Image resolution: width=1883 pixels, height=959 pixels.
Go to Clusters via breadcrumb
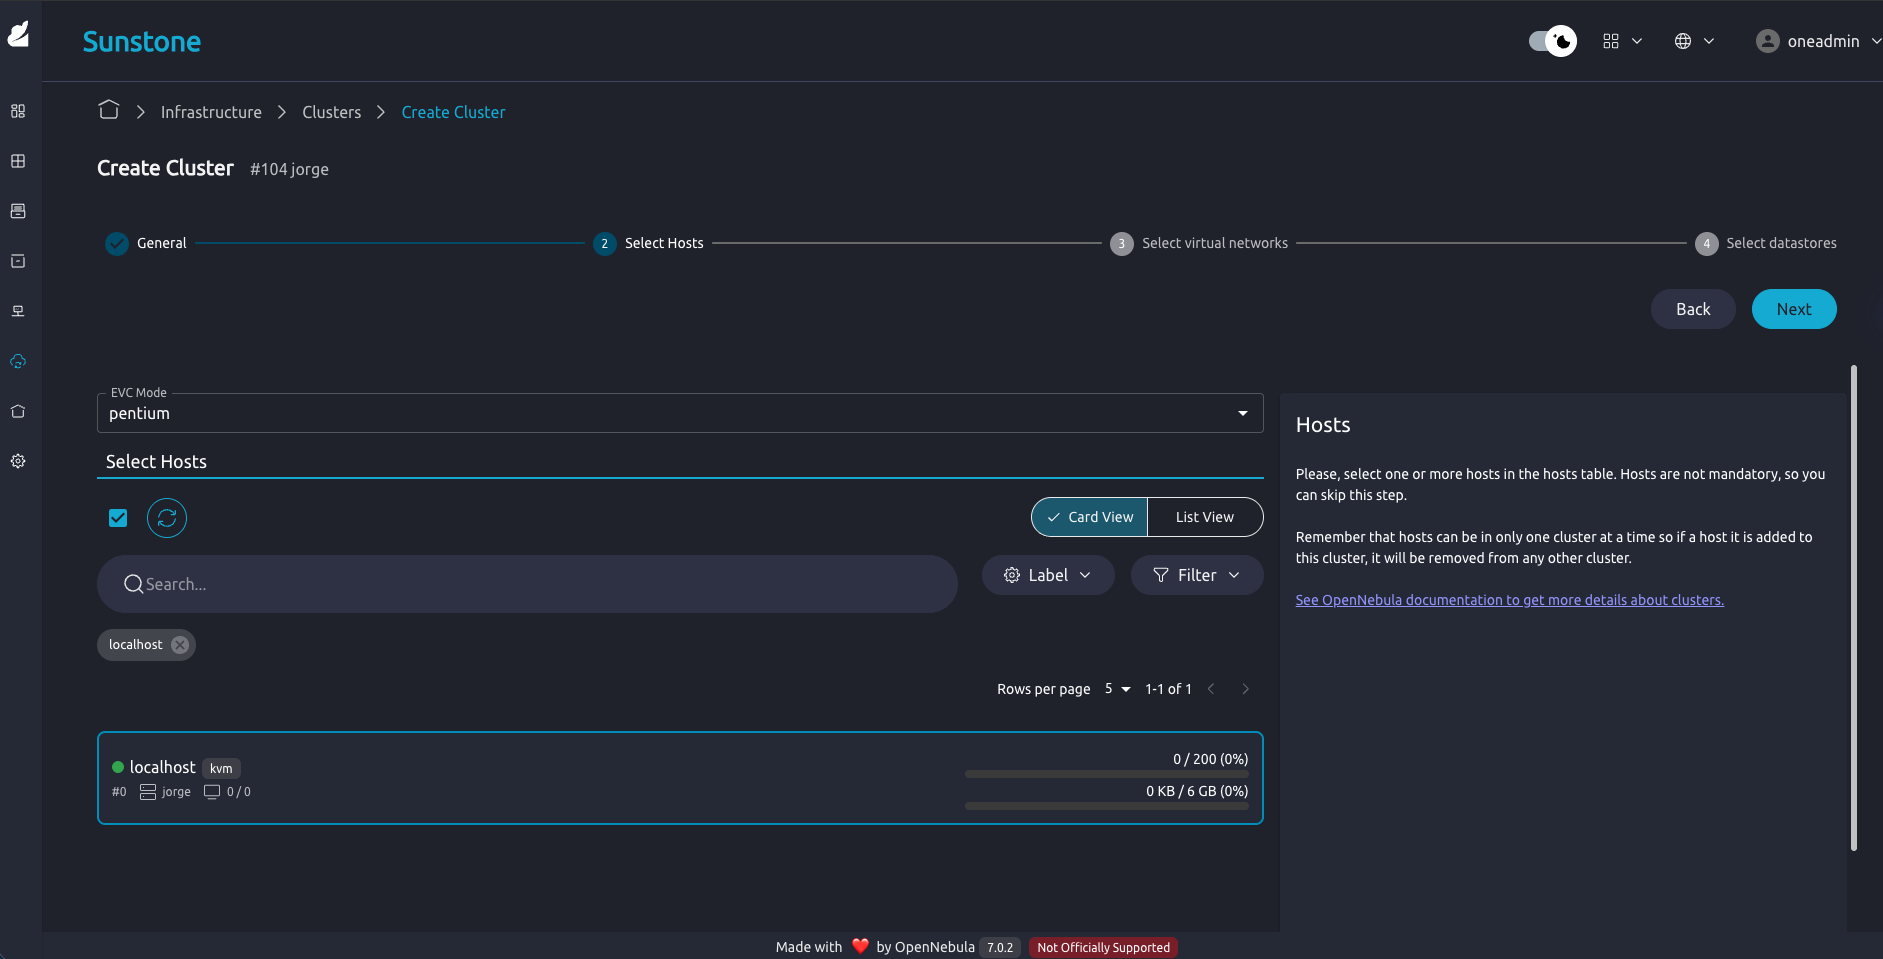click(x=331, y=111)
